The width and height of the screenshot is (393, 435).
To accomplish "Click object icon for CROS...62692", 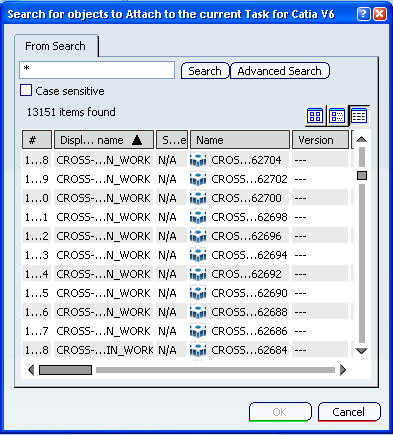I will pos(198,274).
